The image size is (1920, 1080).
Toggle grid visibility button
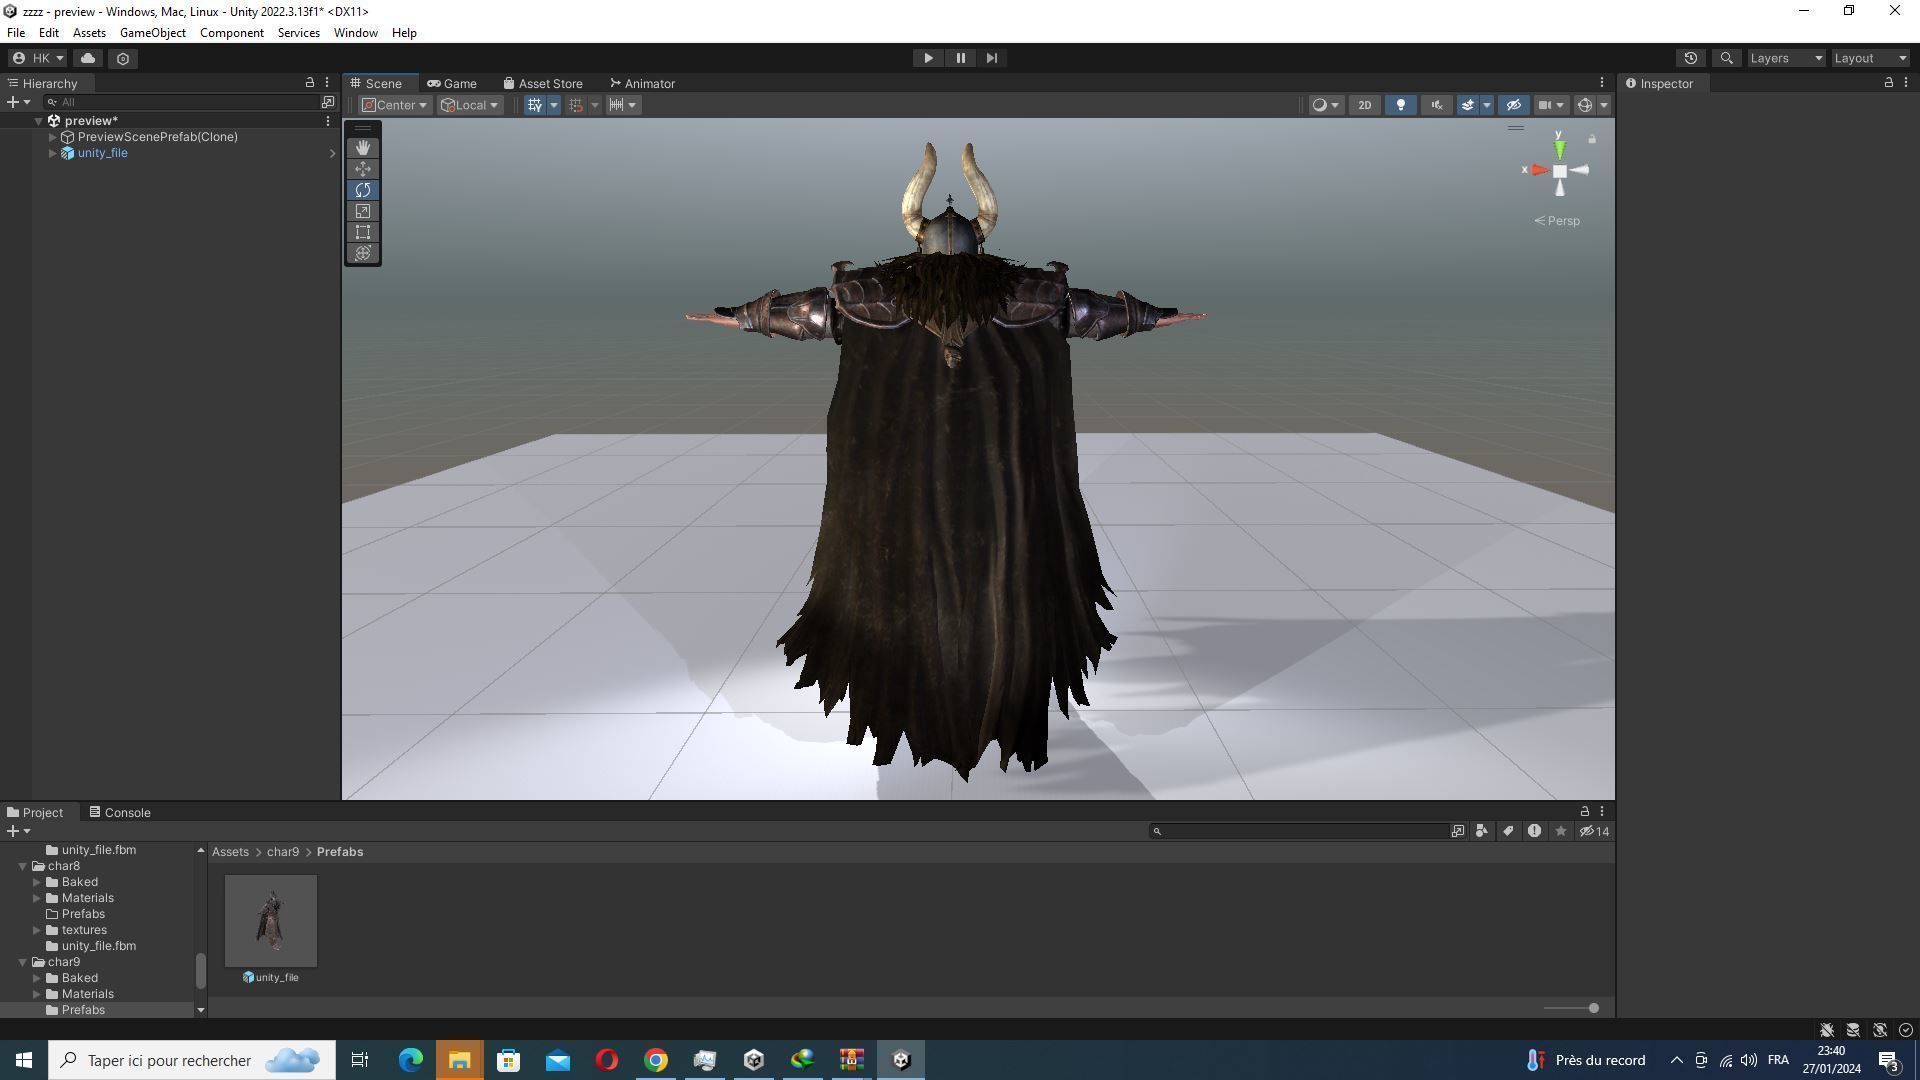click(x=535, y=105)
